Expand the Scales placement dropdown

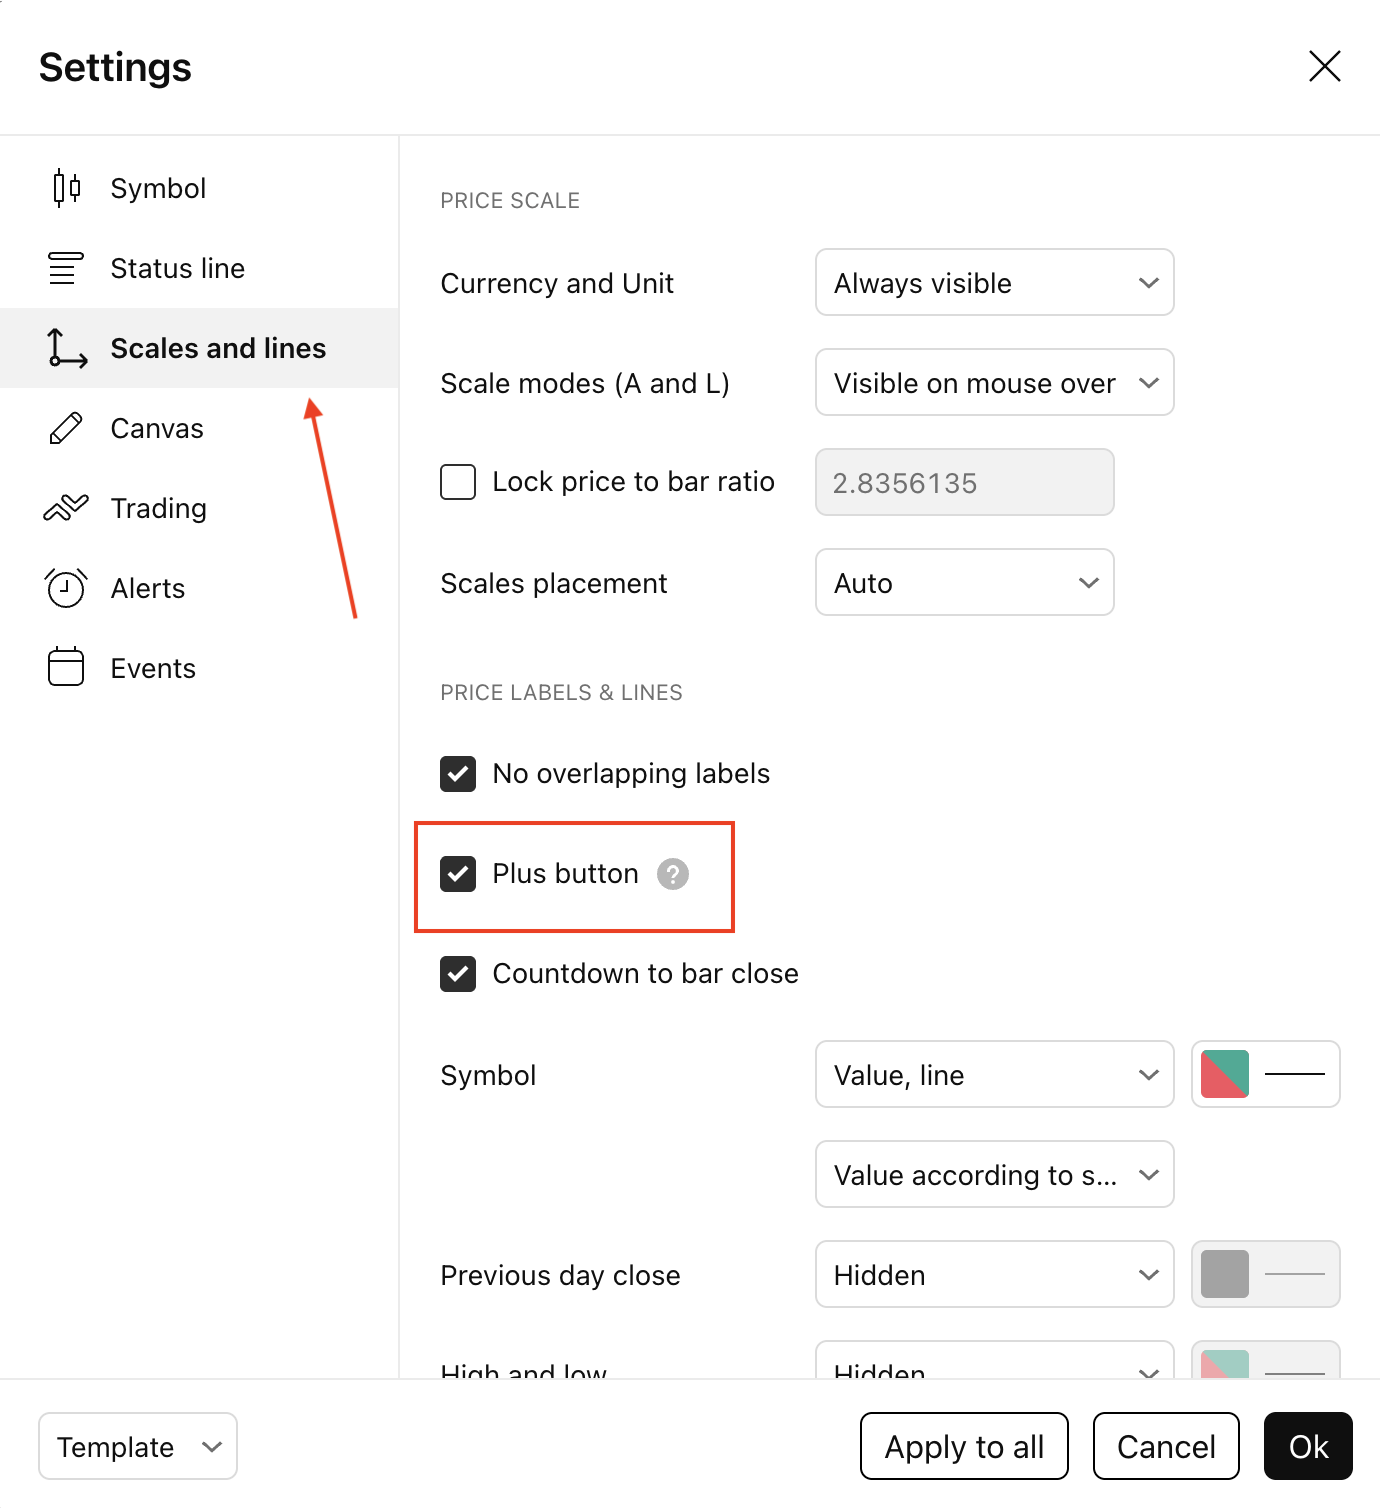(964, 583)
